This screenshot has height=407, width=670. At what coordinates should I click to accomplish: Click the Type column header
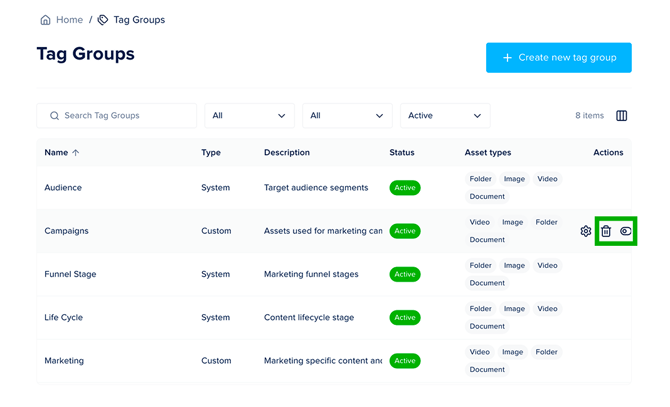211,152
